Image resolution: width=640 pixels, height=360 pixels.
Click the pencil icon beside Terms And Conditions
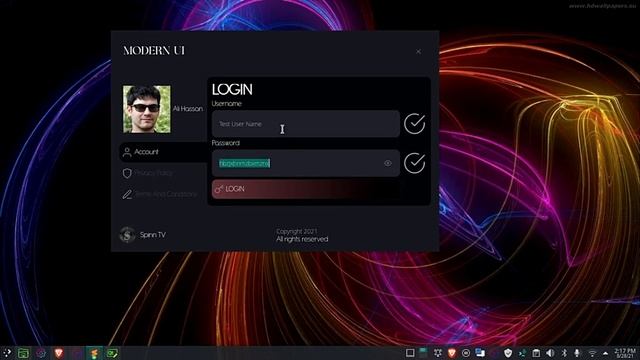(127, 194)
